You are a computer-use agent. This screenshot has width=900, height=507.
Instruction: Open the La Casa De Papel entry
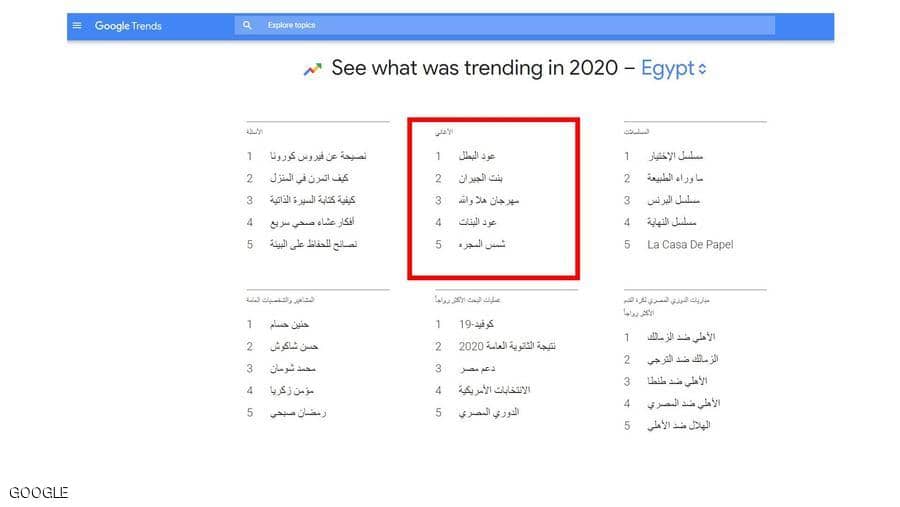(x=690, y=245)
